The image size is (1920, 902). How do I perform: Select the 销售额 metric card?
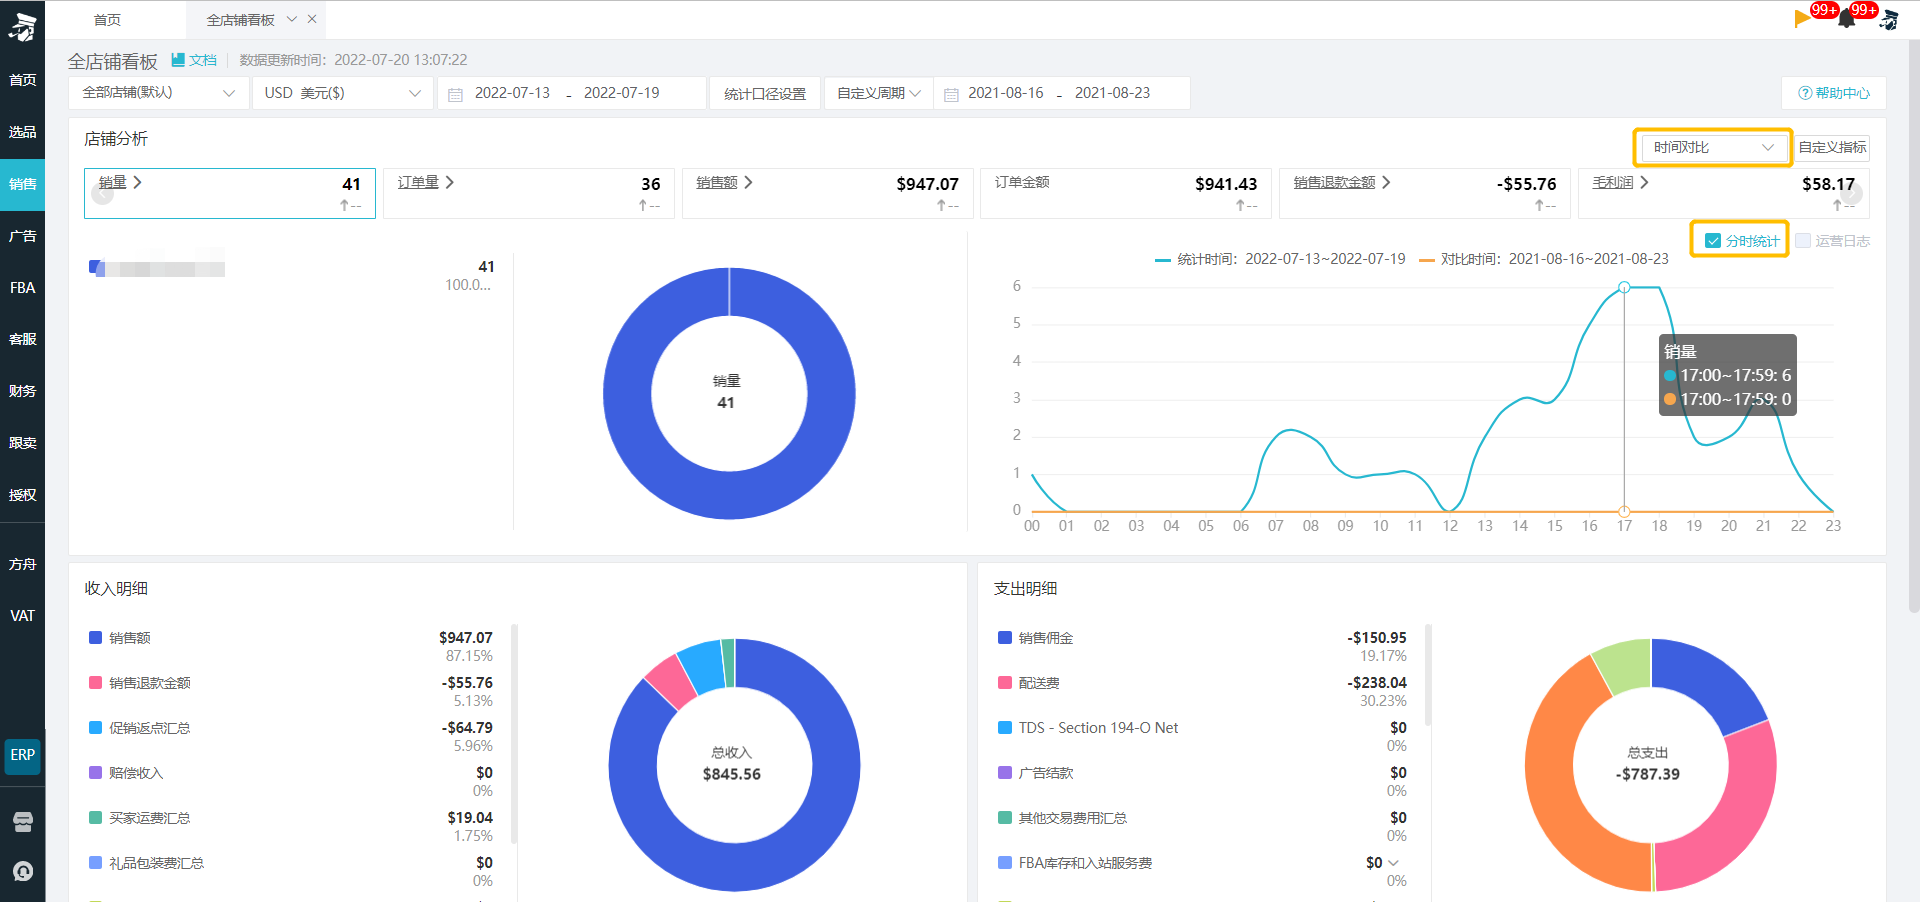tap(827, 193)
